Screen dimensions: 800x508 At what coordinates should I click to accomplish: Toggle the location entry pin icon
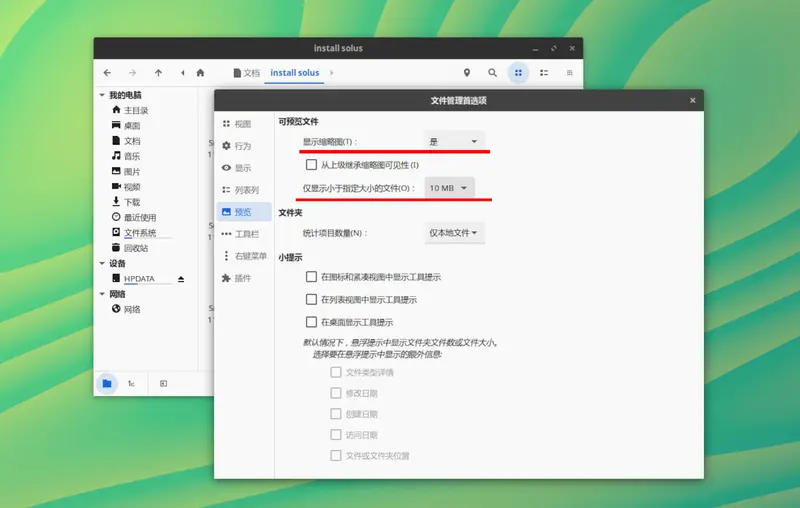coord(466,73)
